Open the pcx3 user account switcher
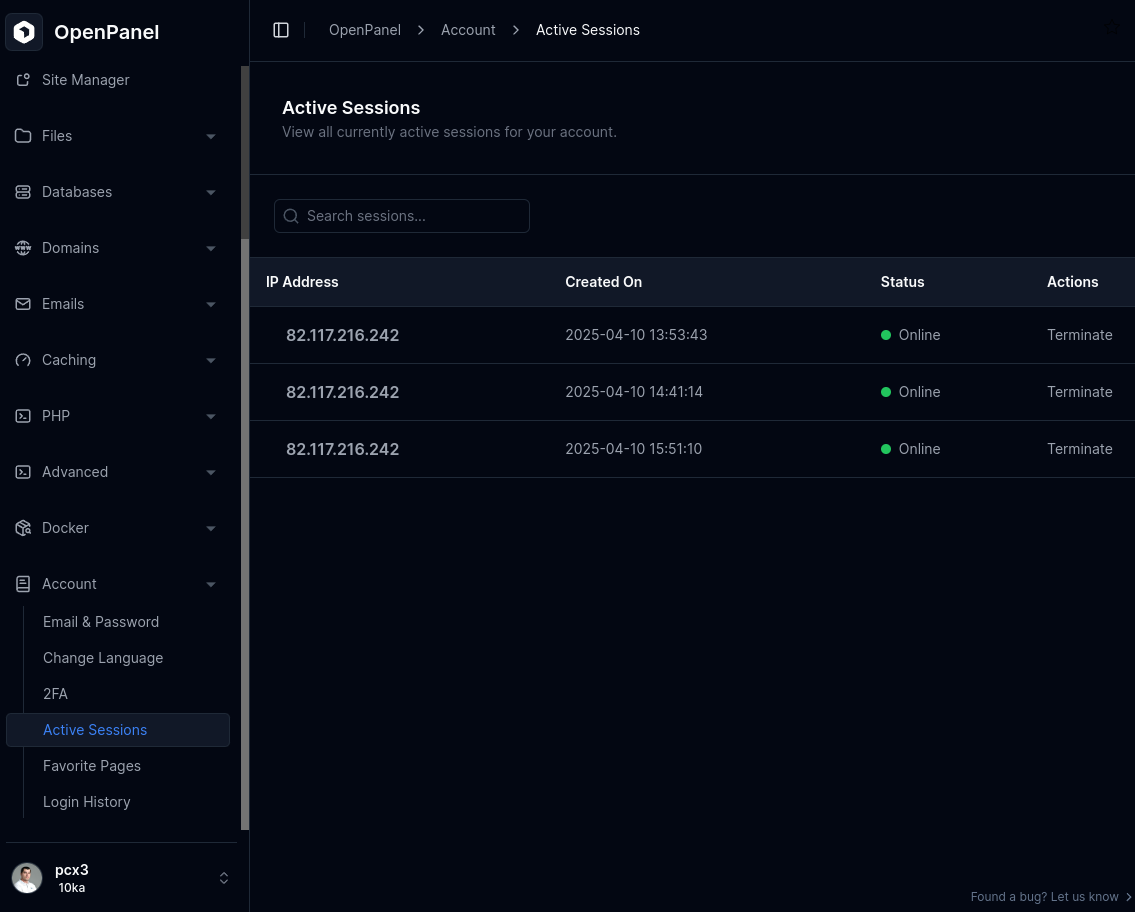Screen dimensions: 1135x912 point(120,878)
